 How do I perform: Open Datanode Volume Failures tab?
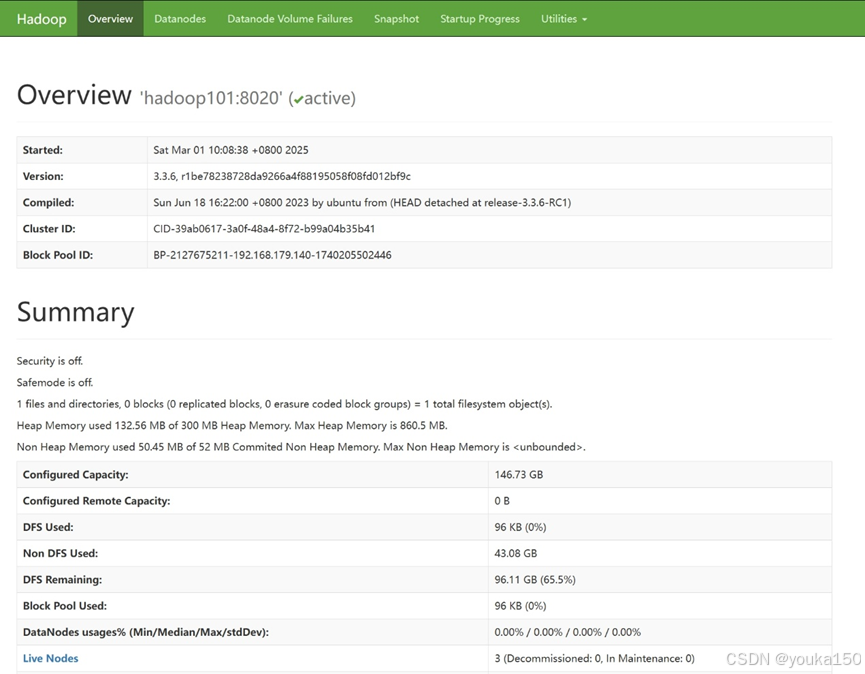click(x=290, y=19)
